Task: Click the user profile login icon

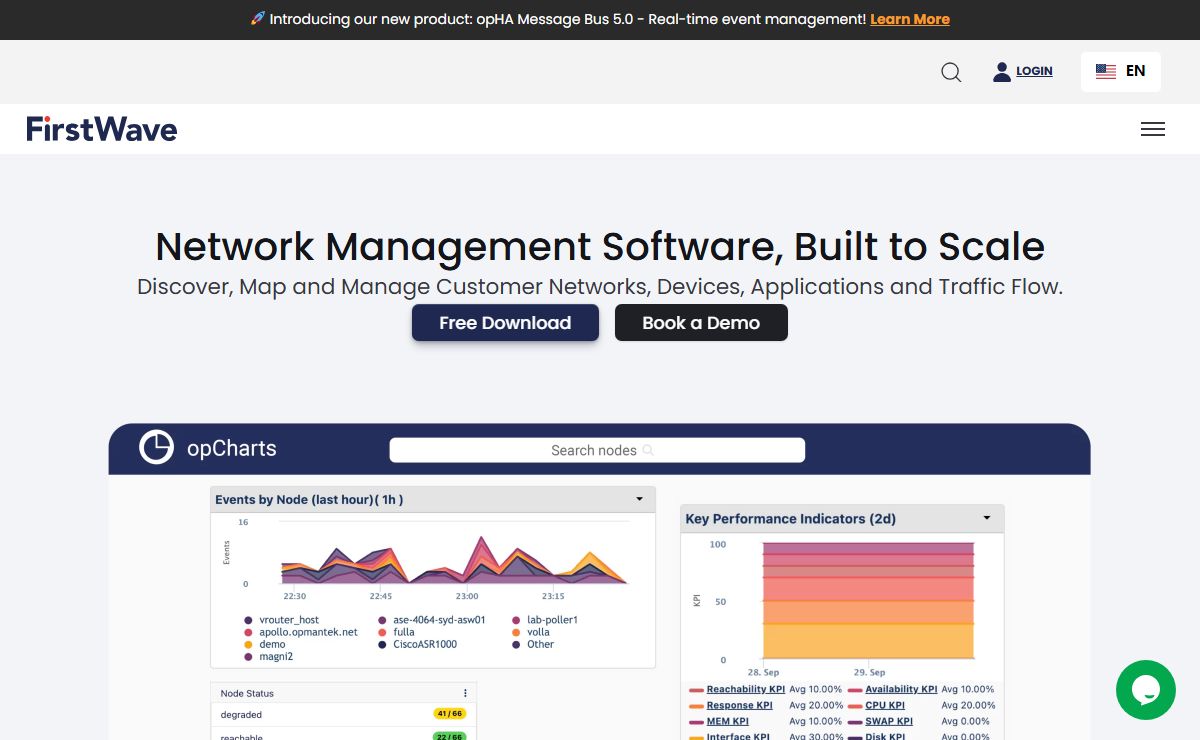Action: click(1001, 71)
